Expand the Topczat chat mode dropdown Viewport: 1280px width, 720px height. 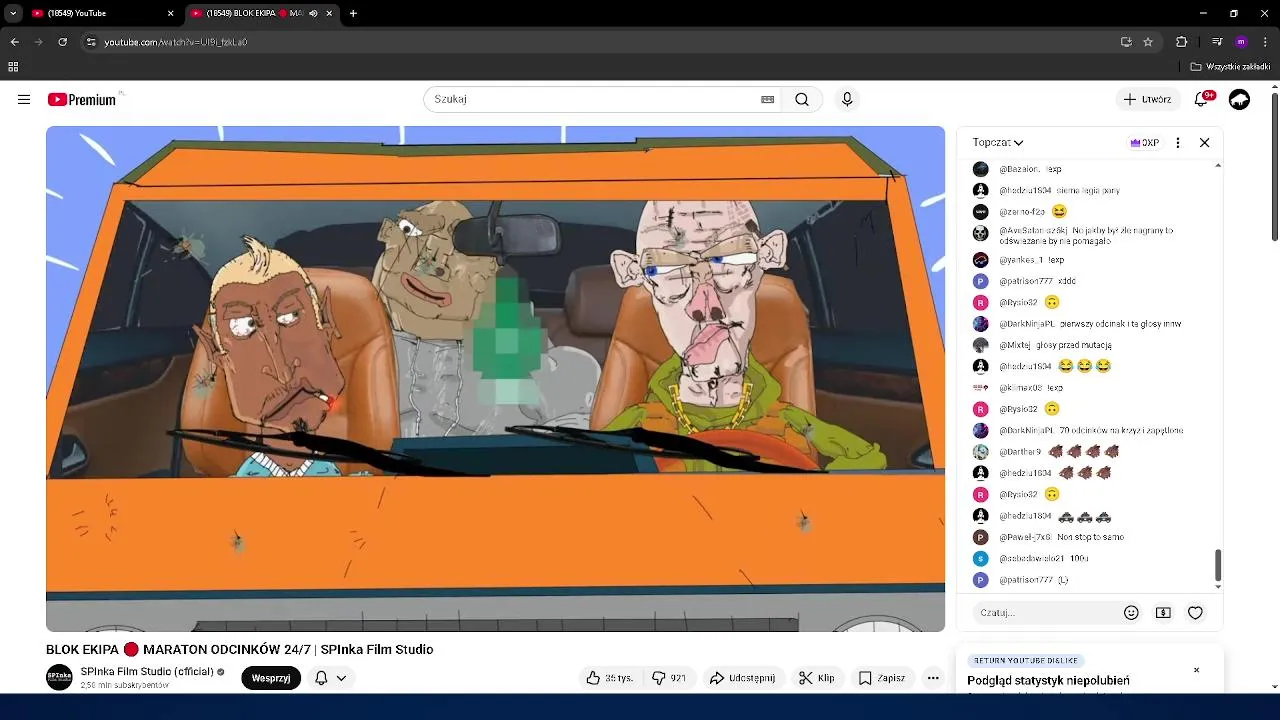998,142
